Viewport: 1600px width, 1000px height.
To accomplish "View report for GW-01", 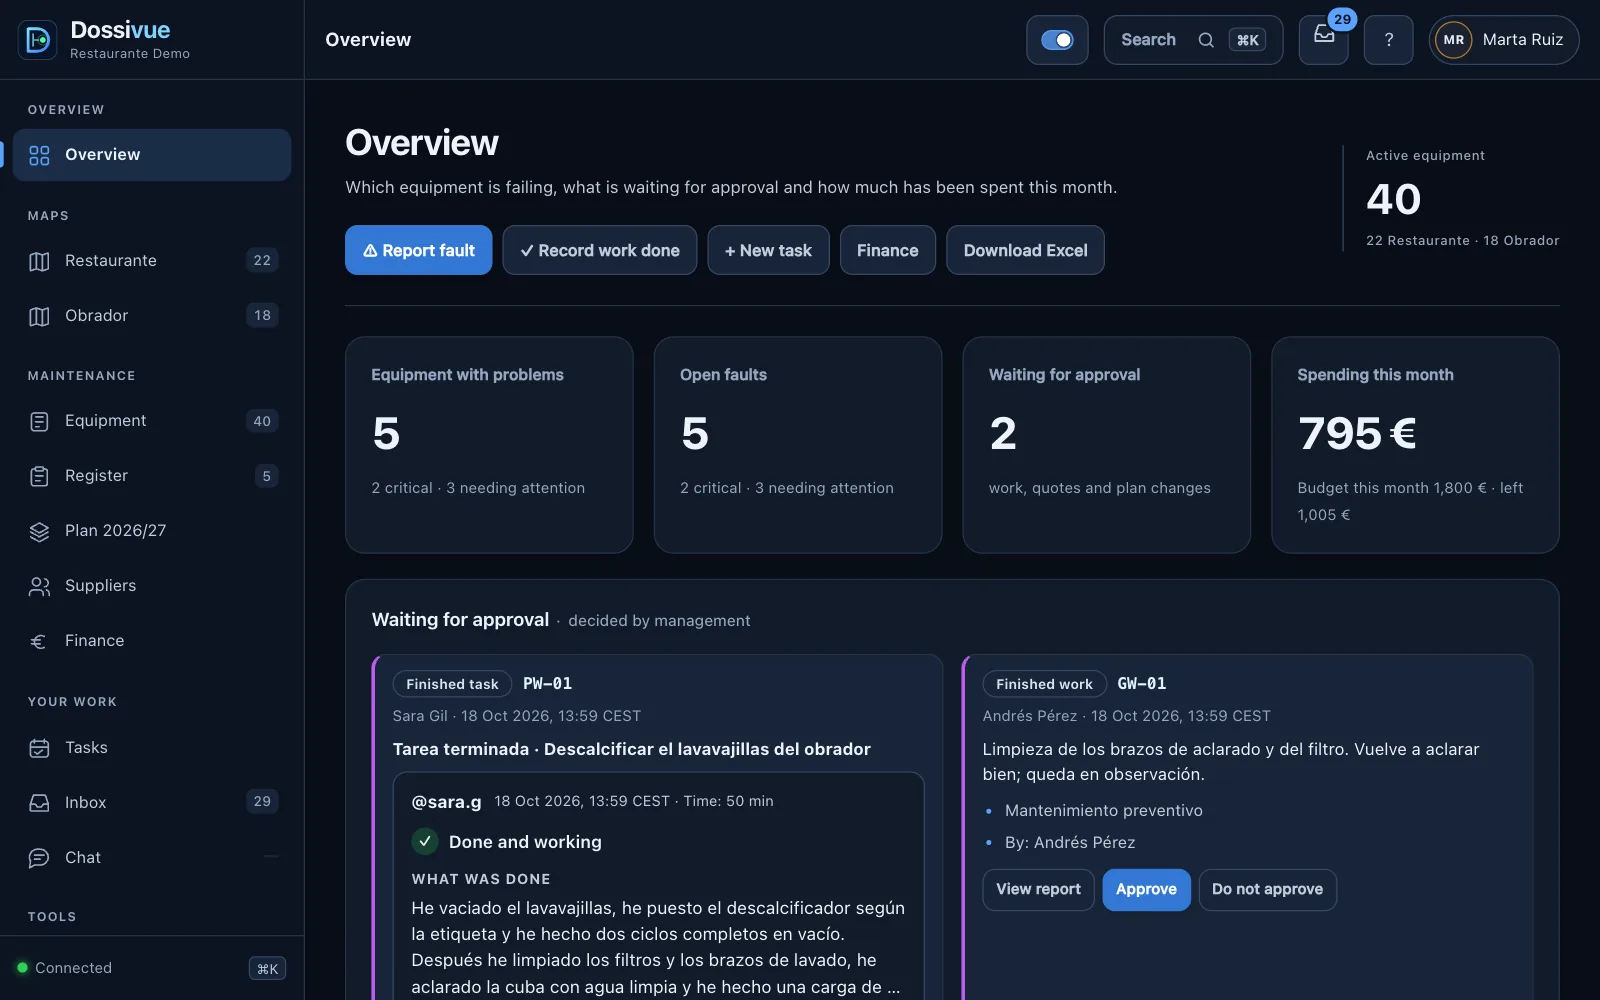I will (x=1039, y=890).
